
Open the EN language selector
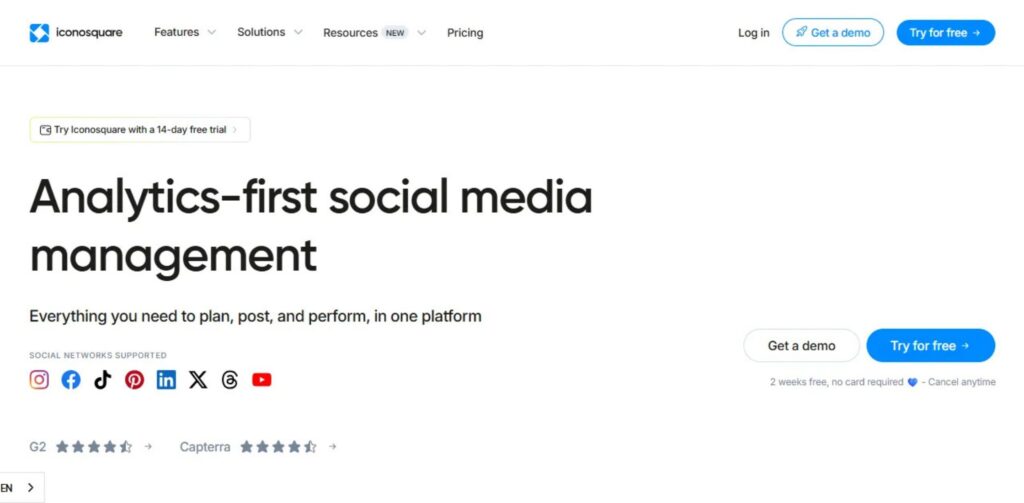[19, 487]
